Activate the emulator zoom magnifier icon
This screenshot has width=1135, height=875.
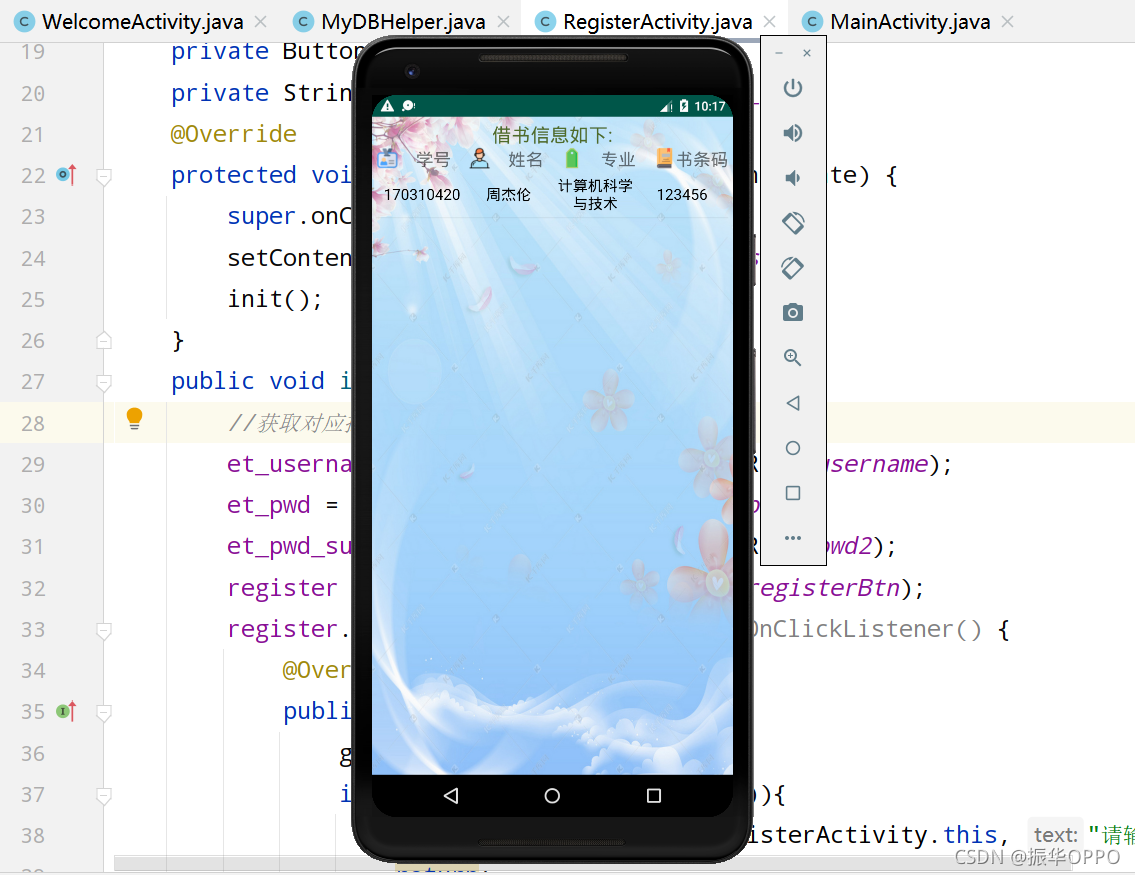[793, 358]
